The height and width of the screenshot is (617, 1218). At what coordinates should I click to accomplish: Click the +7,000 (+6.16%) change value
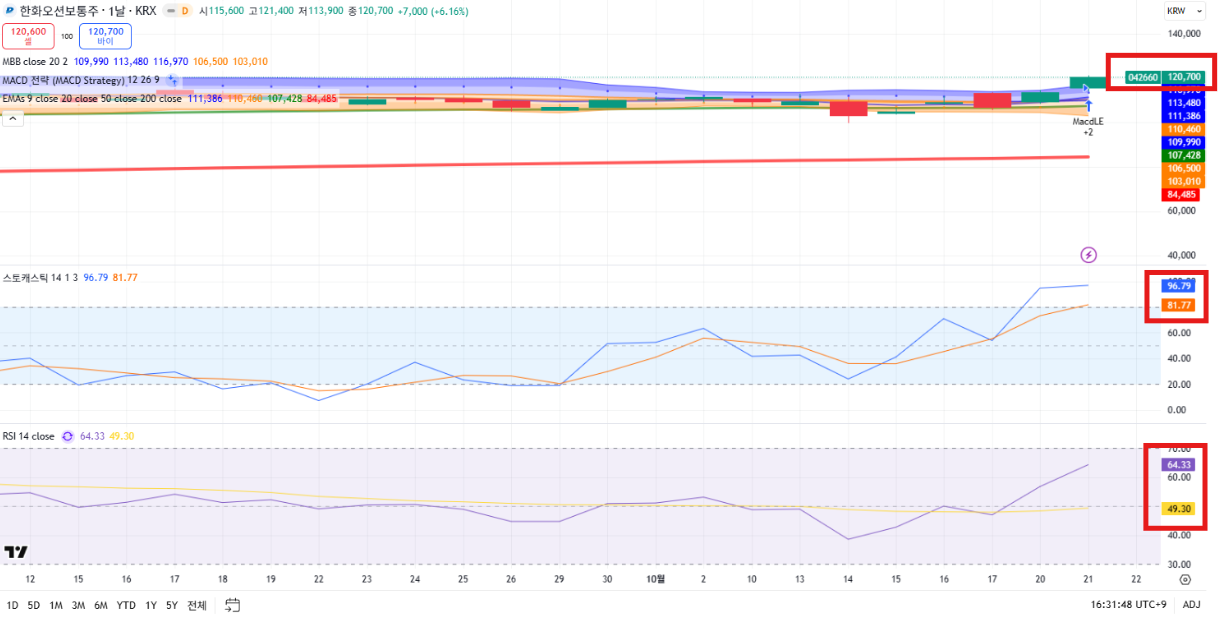(x=432, y=11)
